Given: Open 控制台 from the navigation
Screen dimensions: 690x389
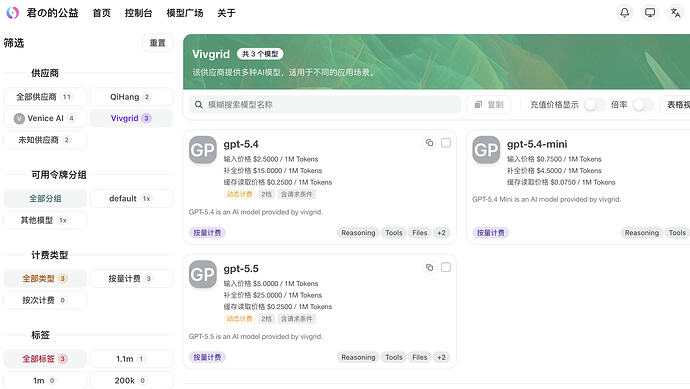Looking at the screenshot, I should [139, 13].
